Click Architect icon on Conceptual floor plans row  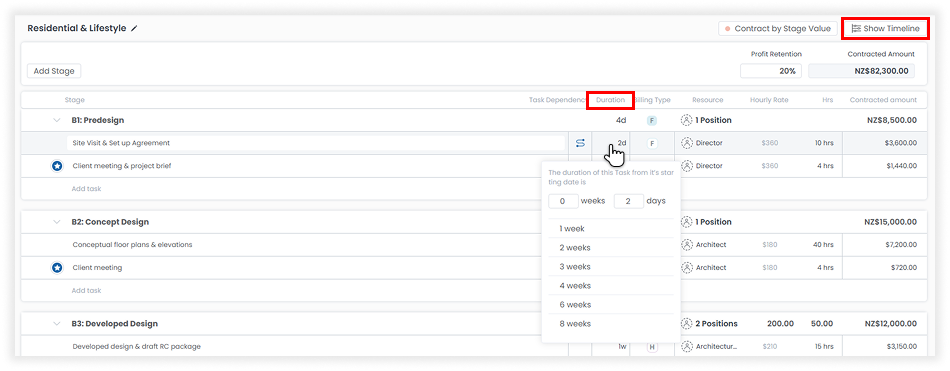tap(686, 245)
